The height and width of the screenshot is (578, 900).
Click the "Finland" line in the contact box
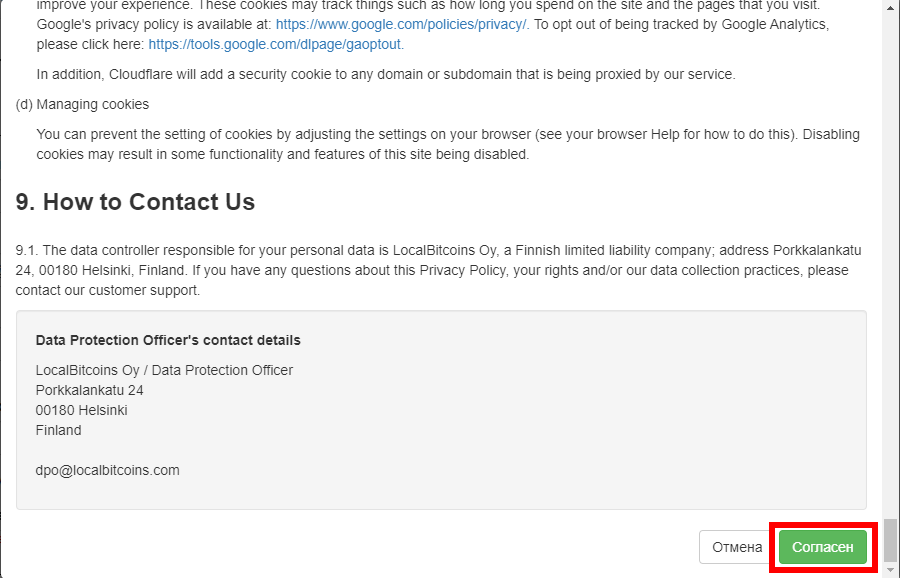click(59, 430)
